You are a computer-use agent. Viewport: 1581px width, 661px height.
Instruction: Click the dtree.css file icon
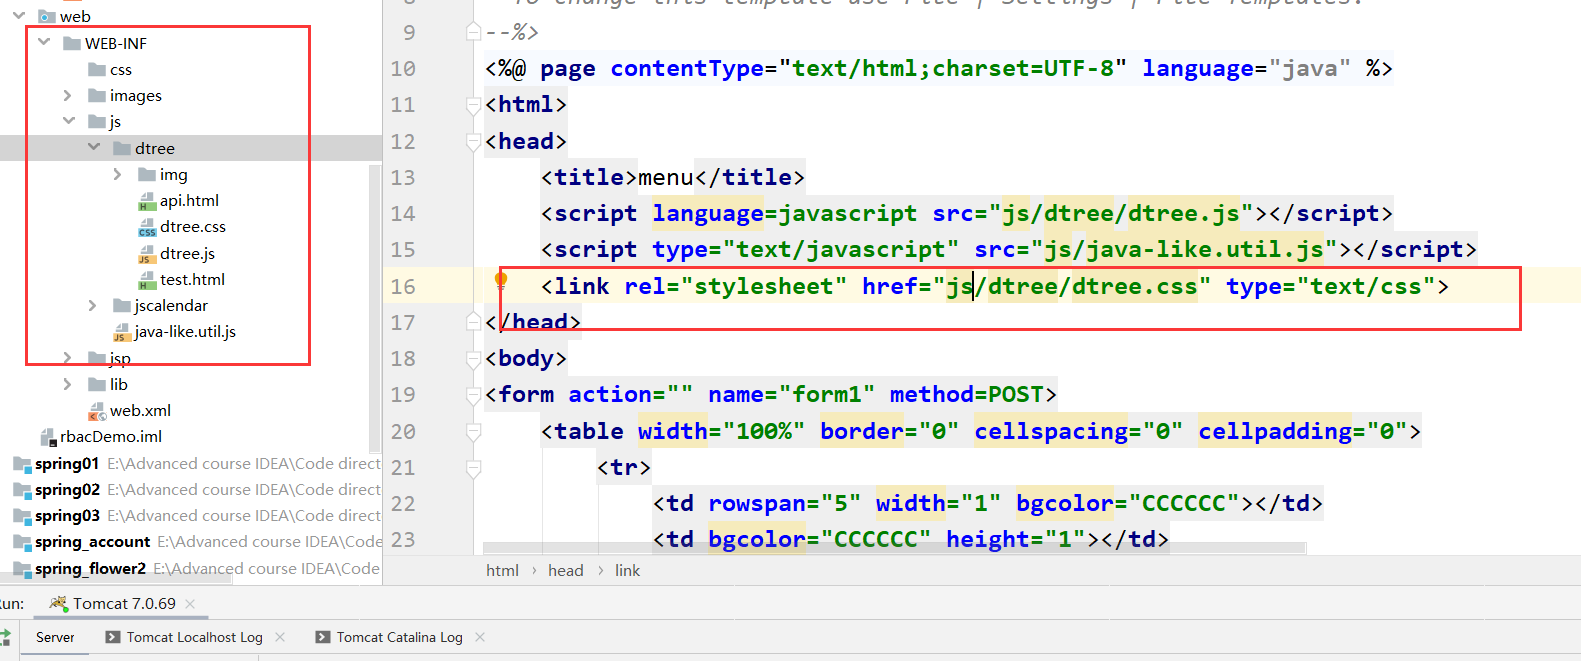(147, 227)
